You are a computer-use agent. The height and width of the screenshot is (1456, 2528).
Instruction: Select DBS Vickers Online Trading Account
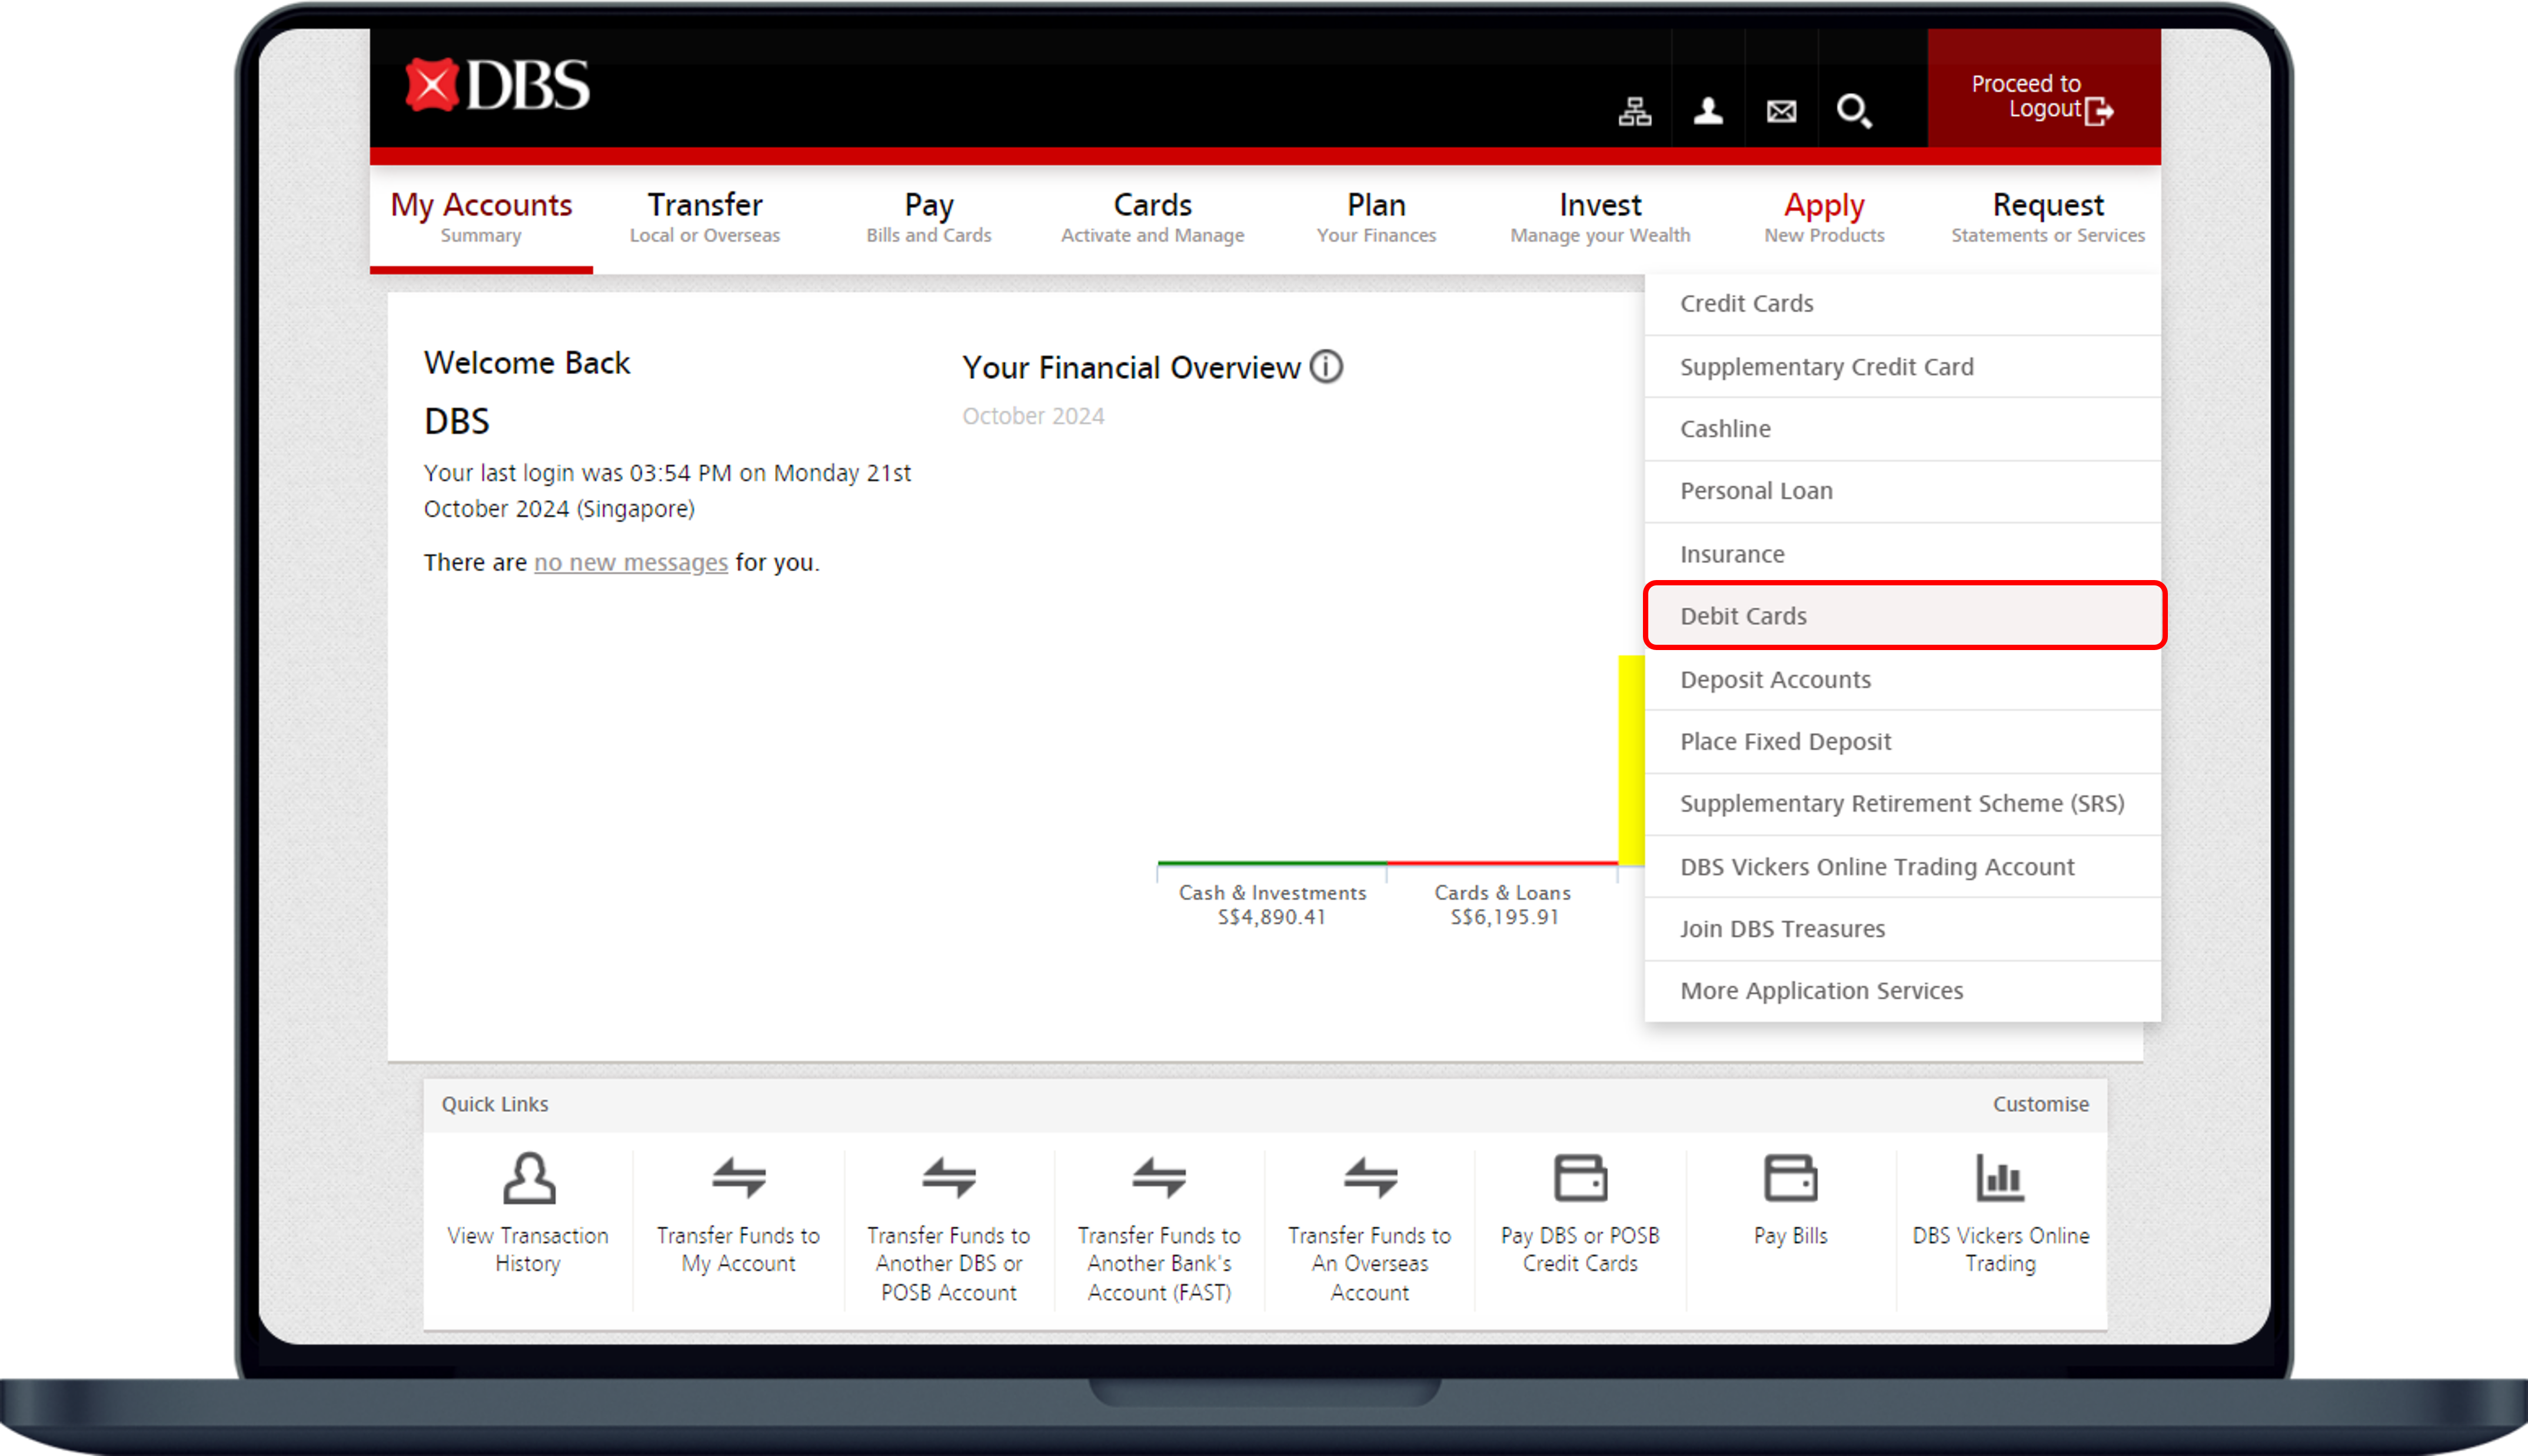click(x=1902, y=867)
